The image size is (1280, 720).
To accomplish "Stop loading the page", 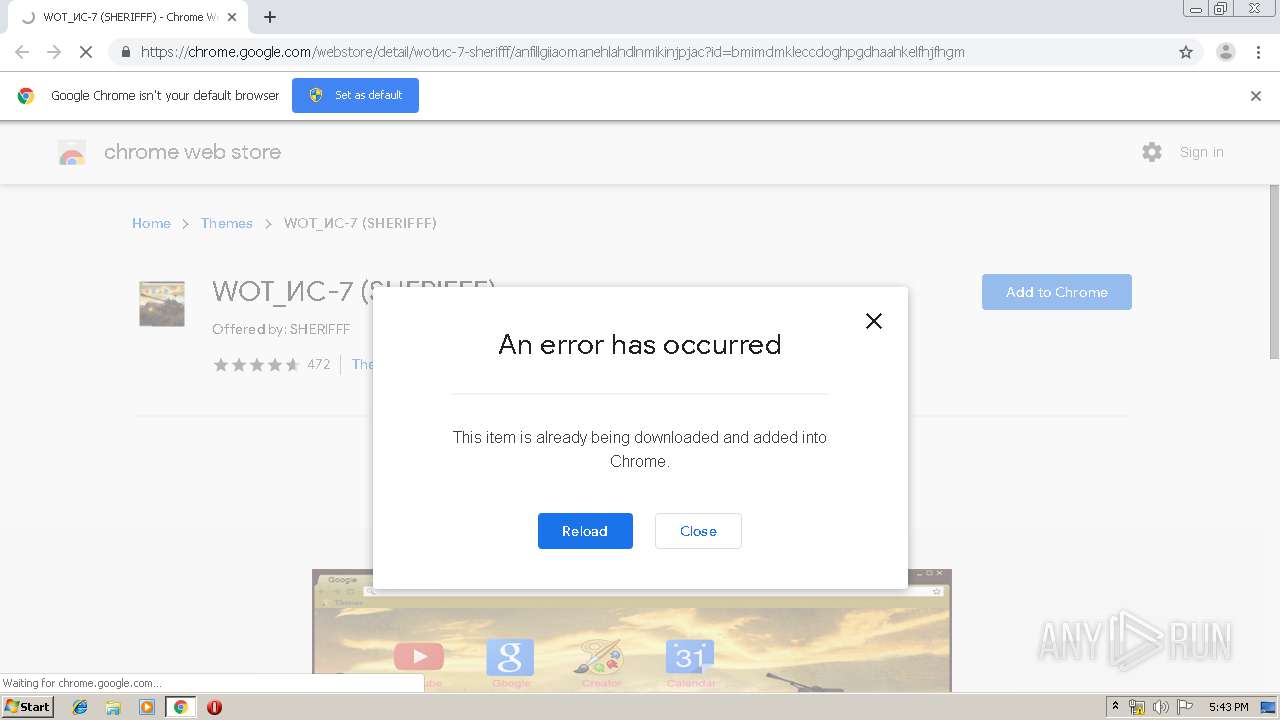I will point(86,52).
